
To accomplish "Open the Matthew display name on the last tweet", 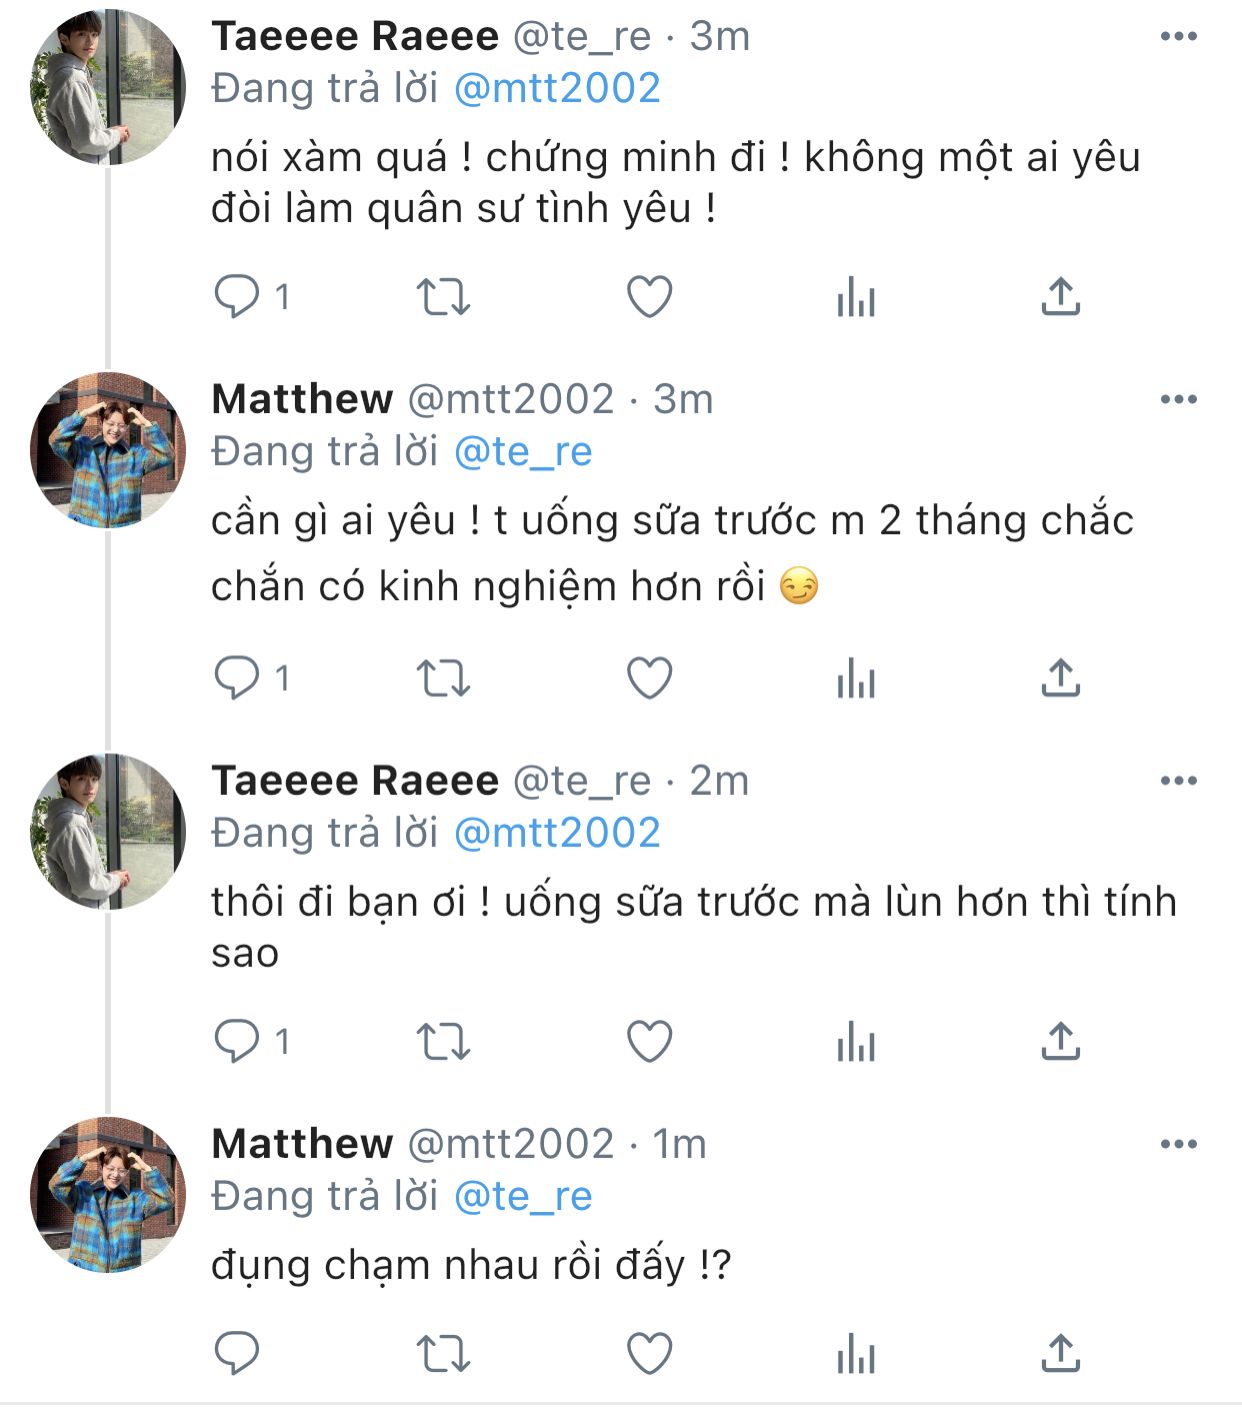I will pos(302,1144).
